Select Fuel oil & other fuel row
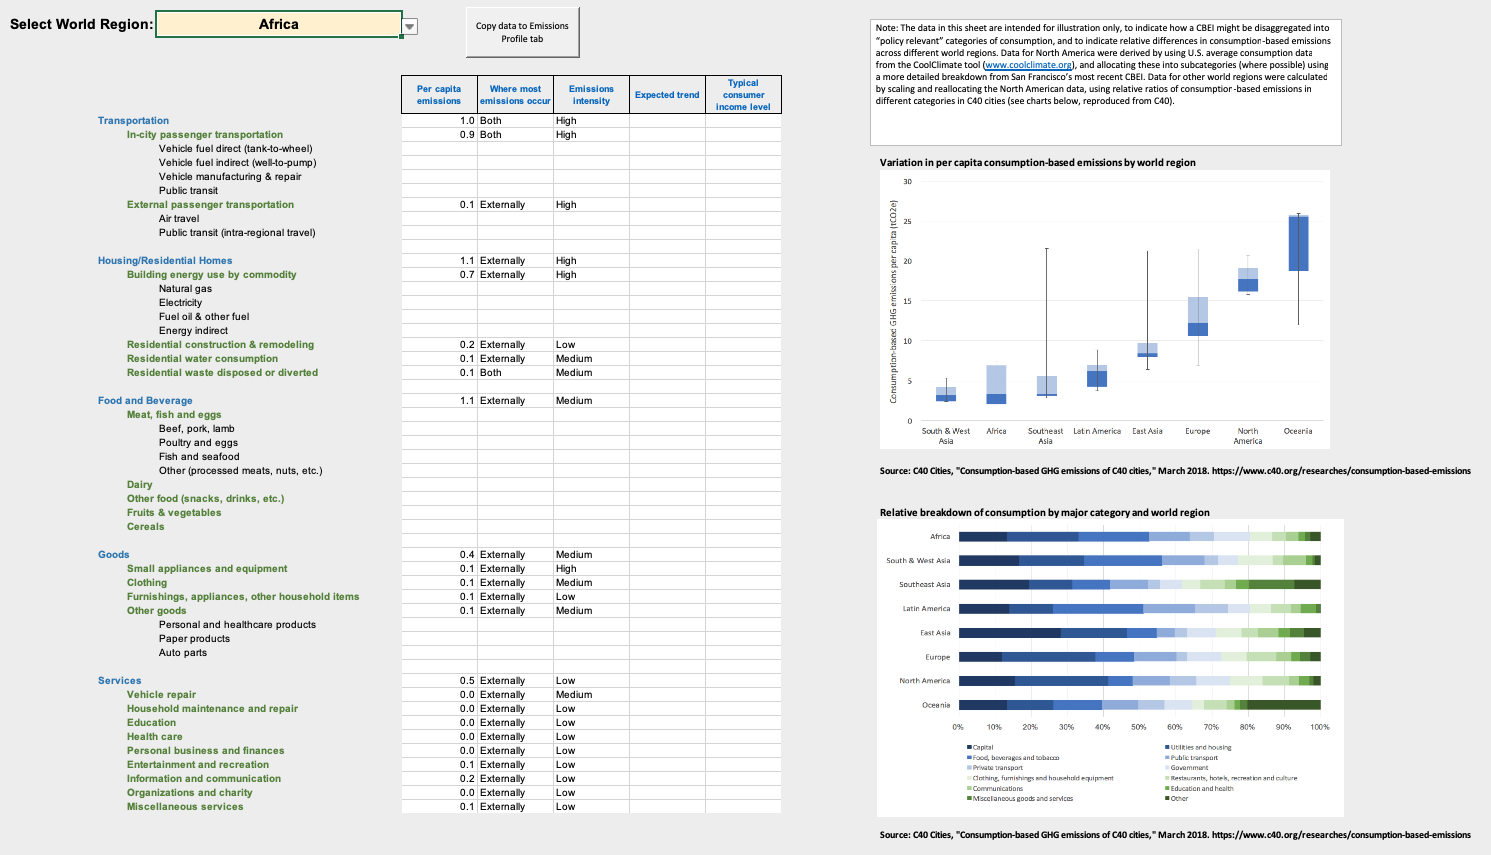The width and height of the screenshot is (1491, 855). coord(204,316)
